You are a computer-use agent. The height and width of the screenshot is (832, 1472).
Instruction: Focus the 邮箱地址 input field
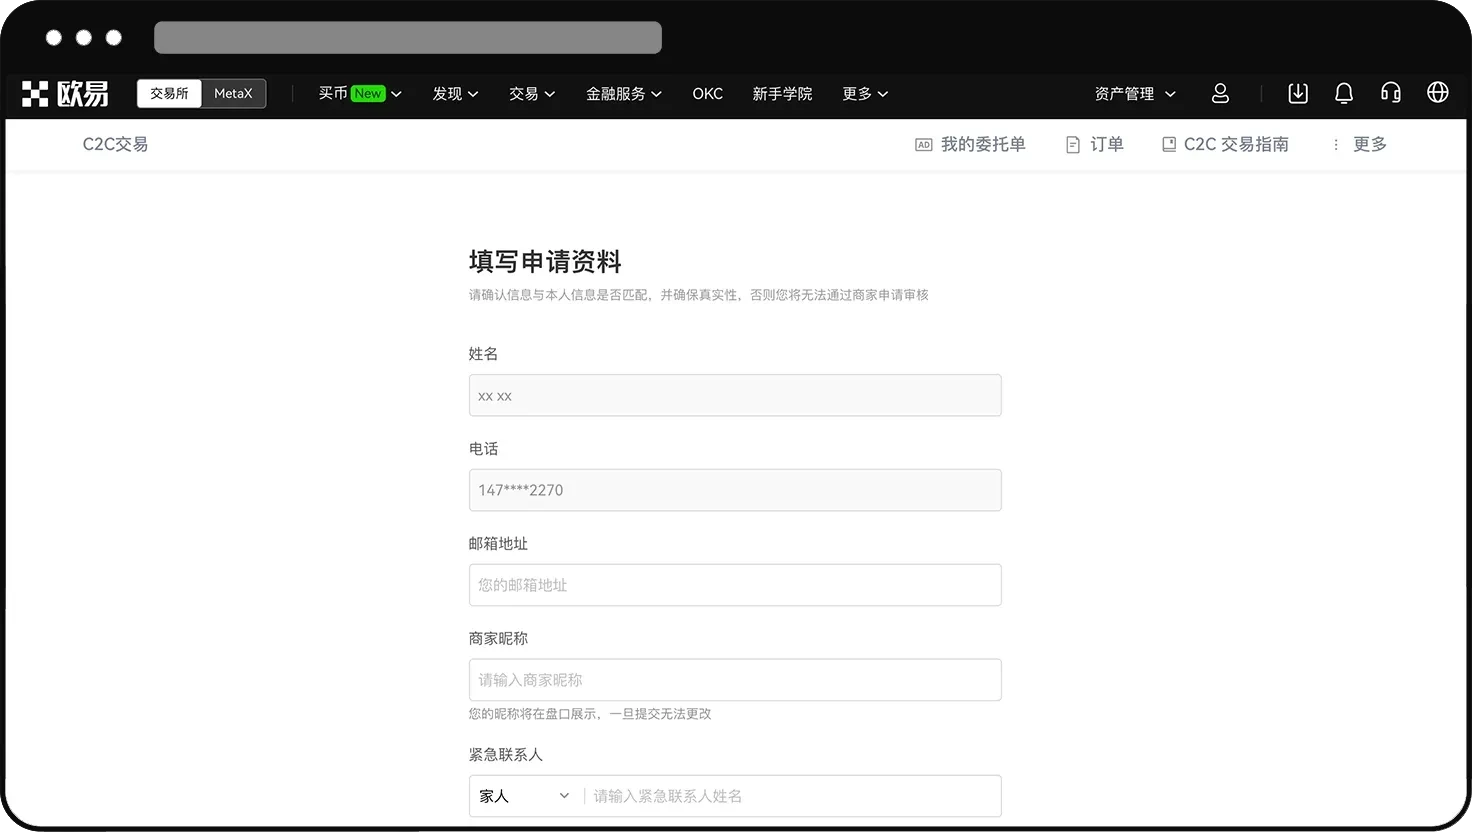point(735,585)
